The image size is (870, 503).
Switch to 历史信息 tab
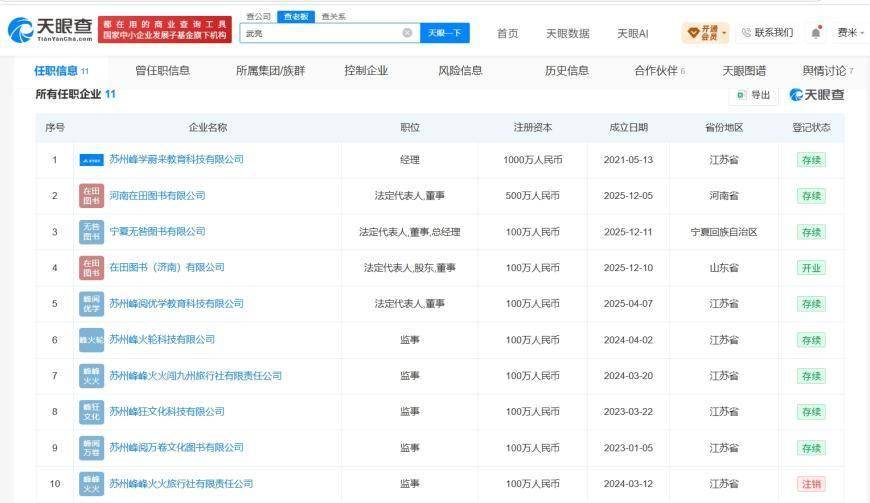coord(566,71)
